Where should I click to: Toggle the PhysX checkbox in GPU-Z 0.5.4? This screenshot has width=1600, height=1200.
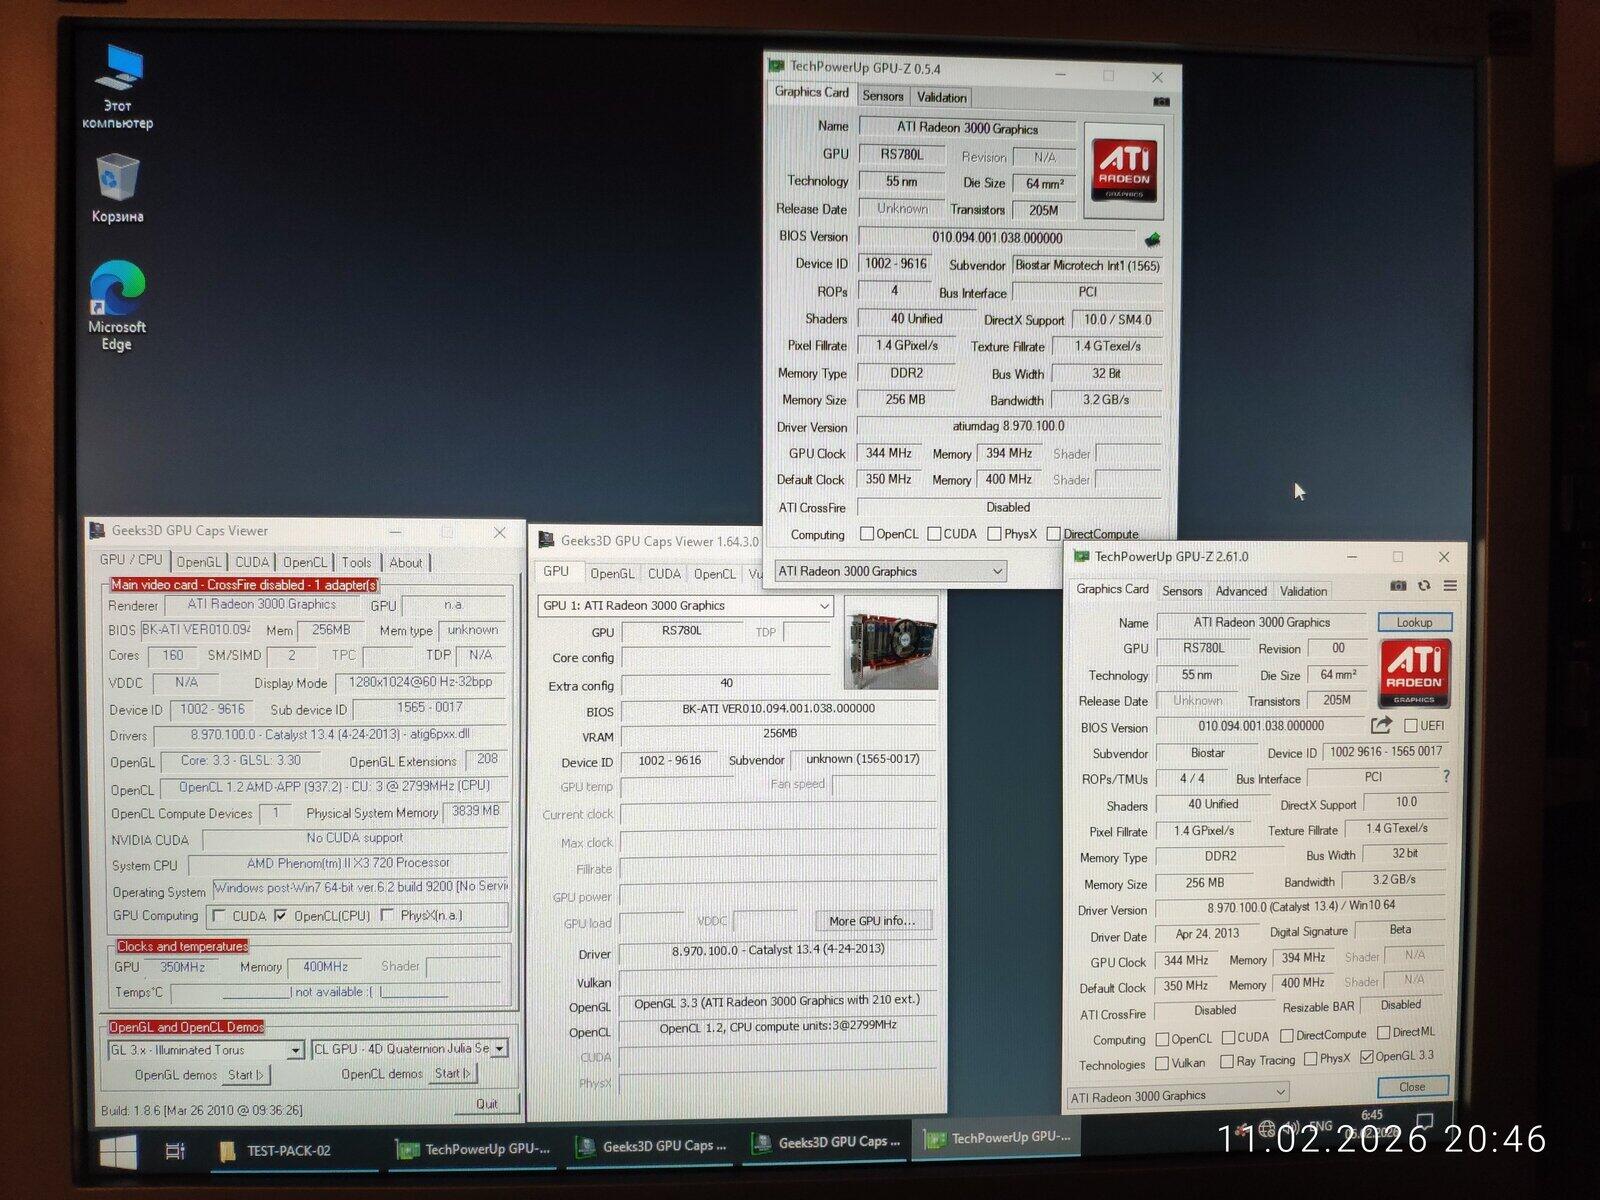tap(994, 534)
